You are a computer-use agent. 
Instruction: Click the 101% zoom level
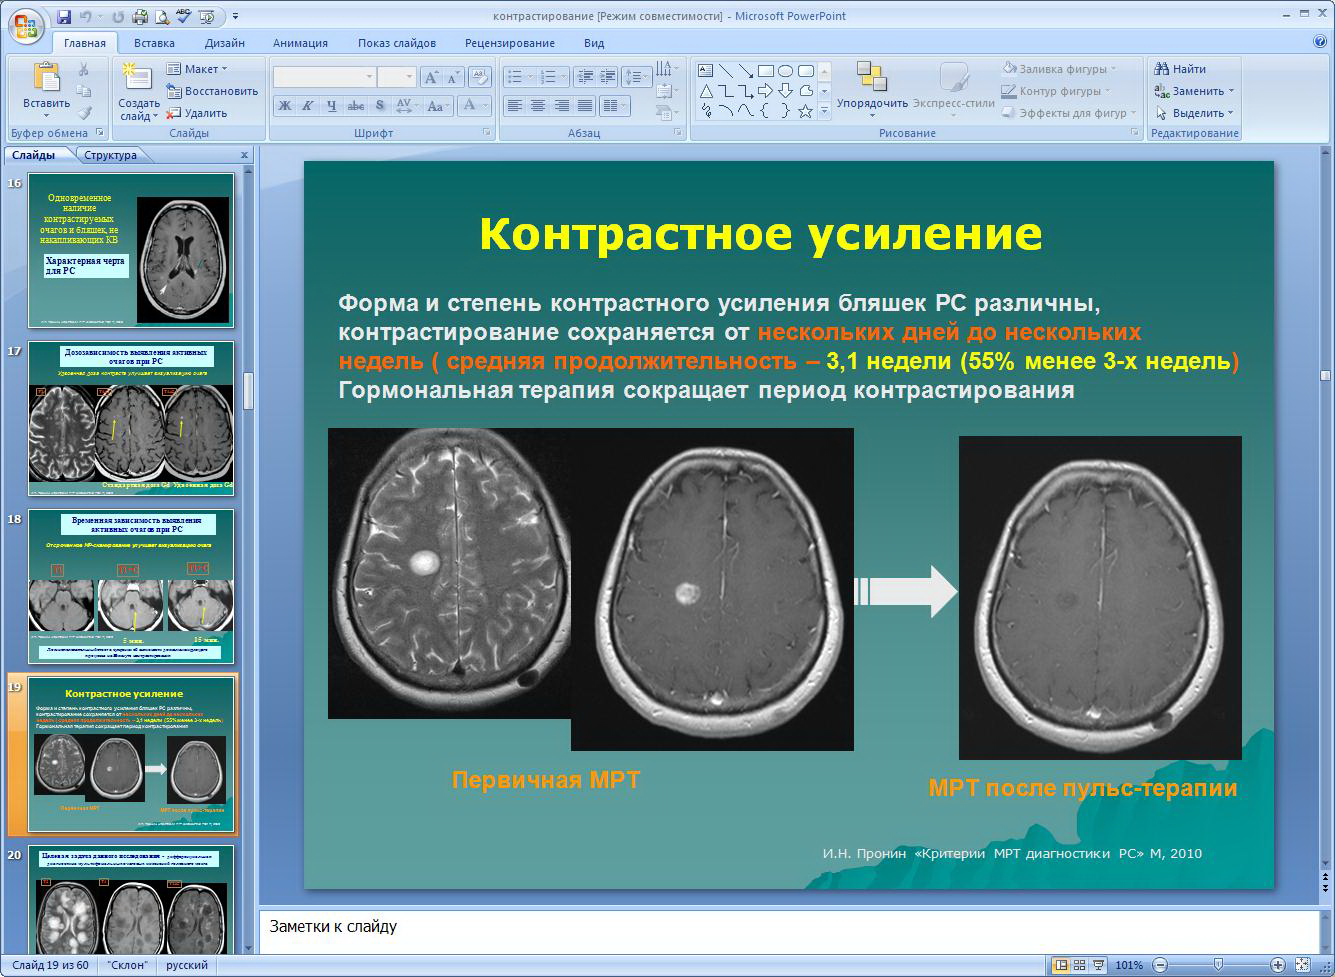(x=1129, y=965)
